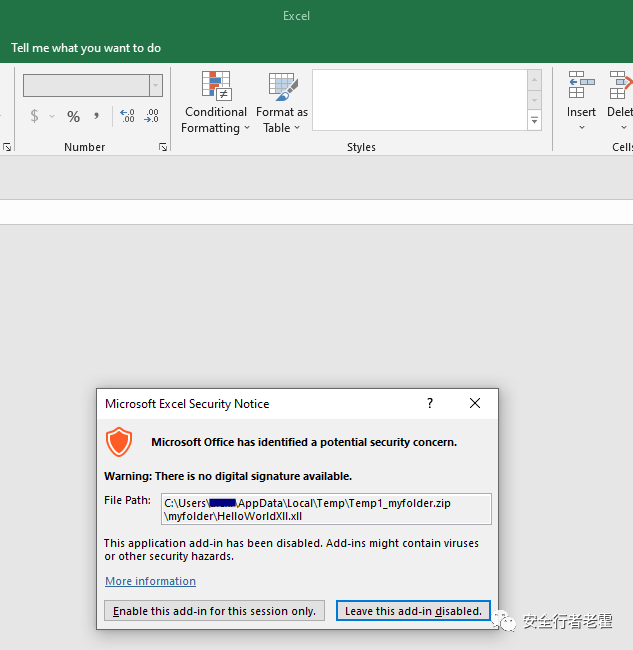The height and width of the screenshot is (650, 633).
Task: Open dialog launcher left of Number group
Action: 7,147
